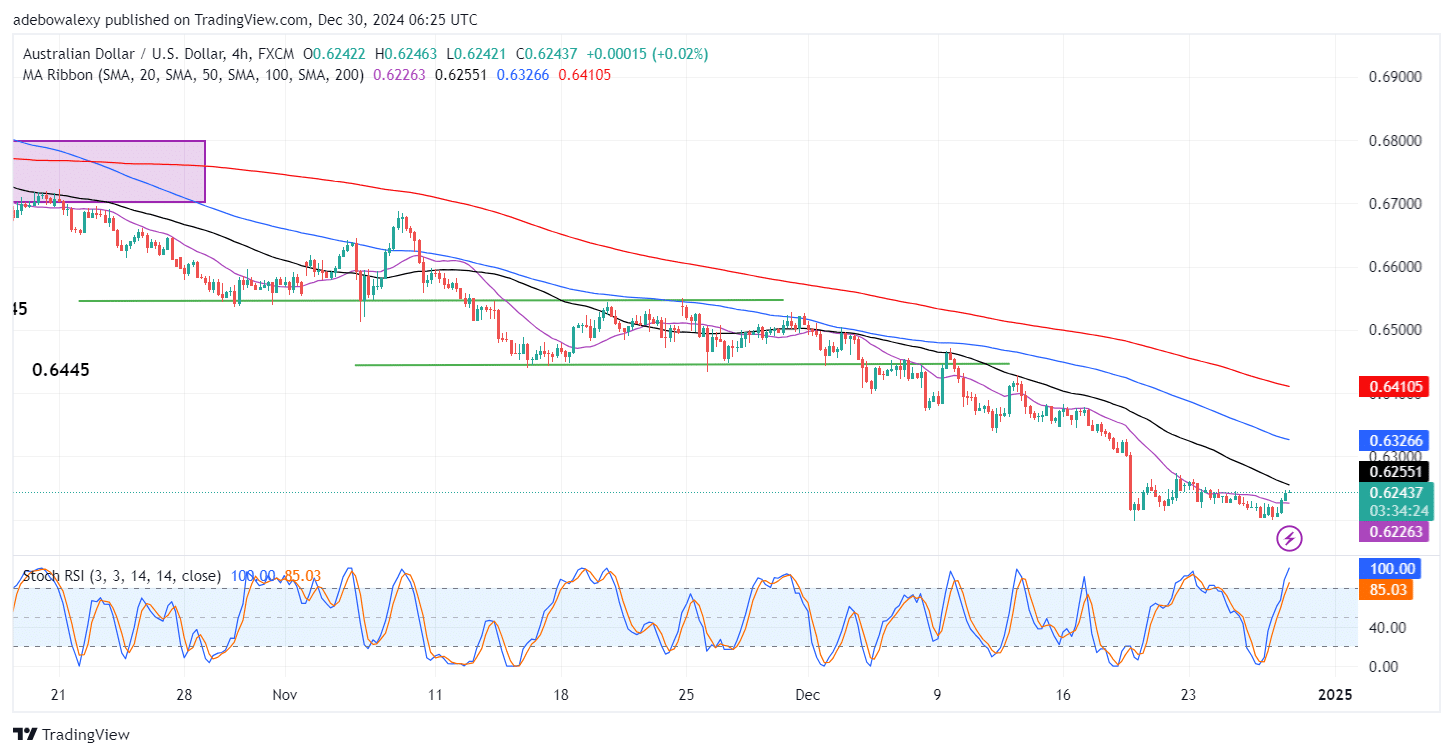Screen dimensions: 1453x756
Task: Click the black 0.62551 price label
Action: pos(1395,471)
